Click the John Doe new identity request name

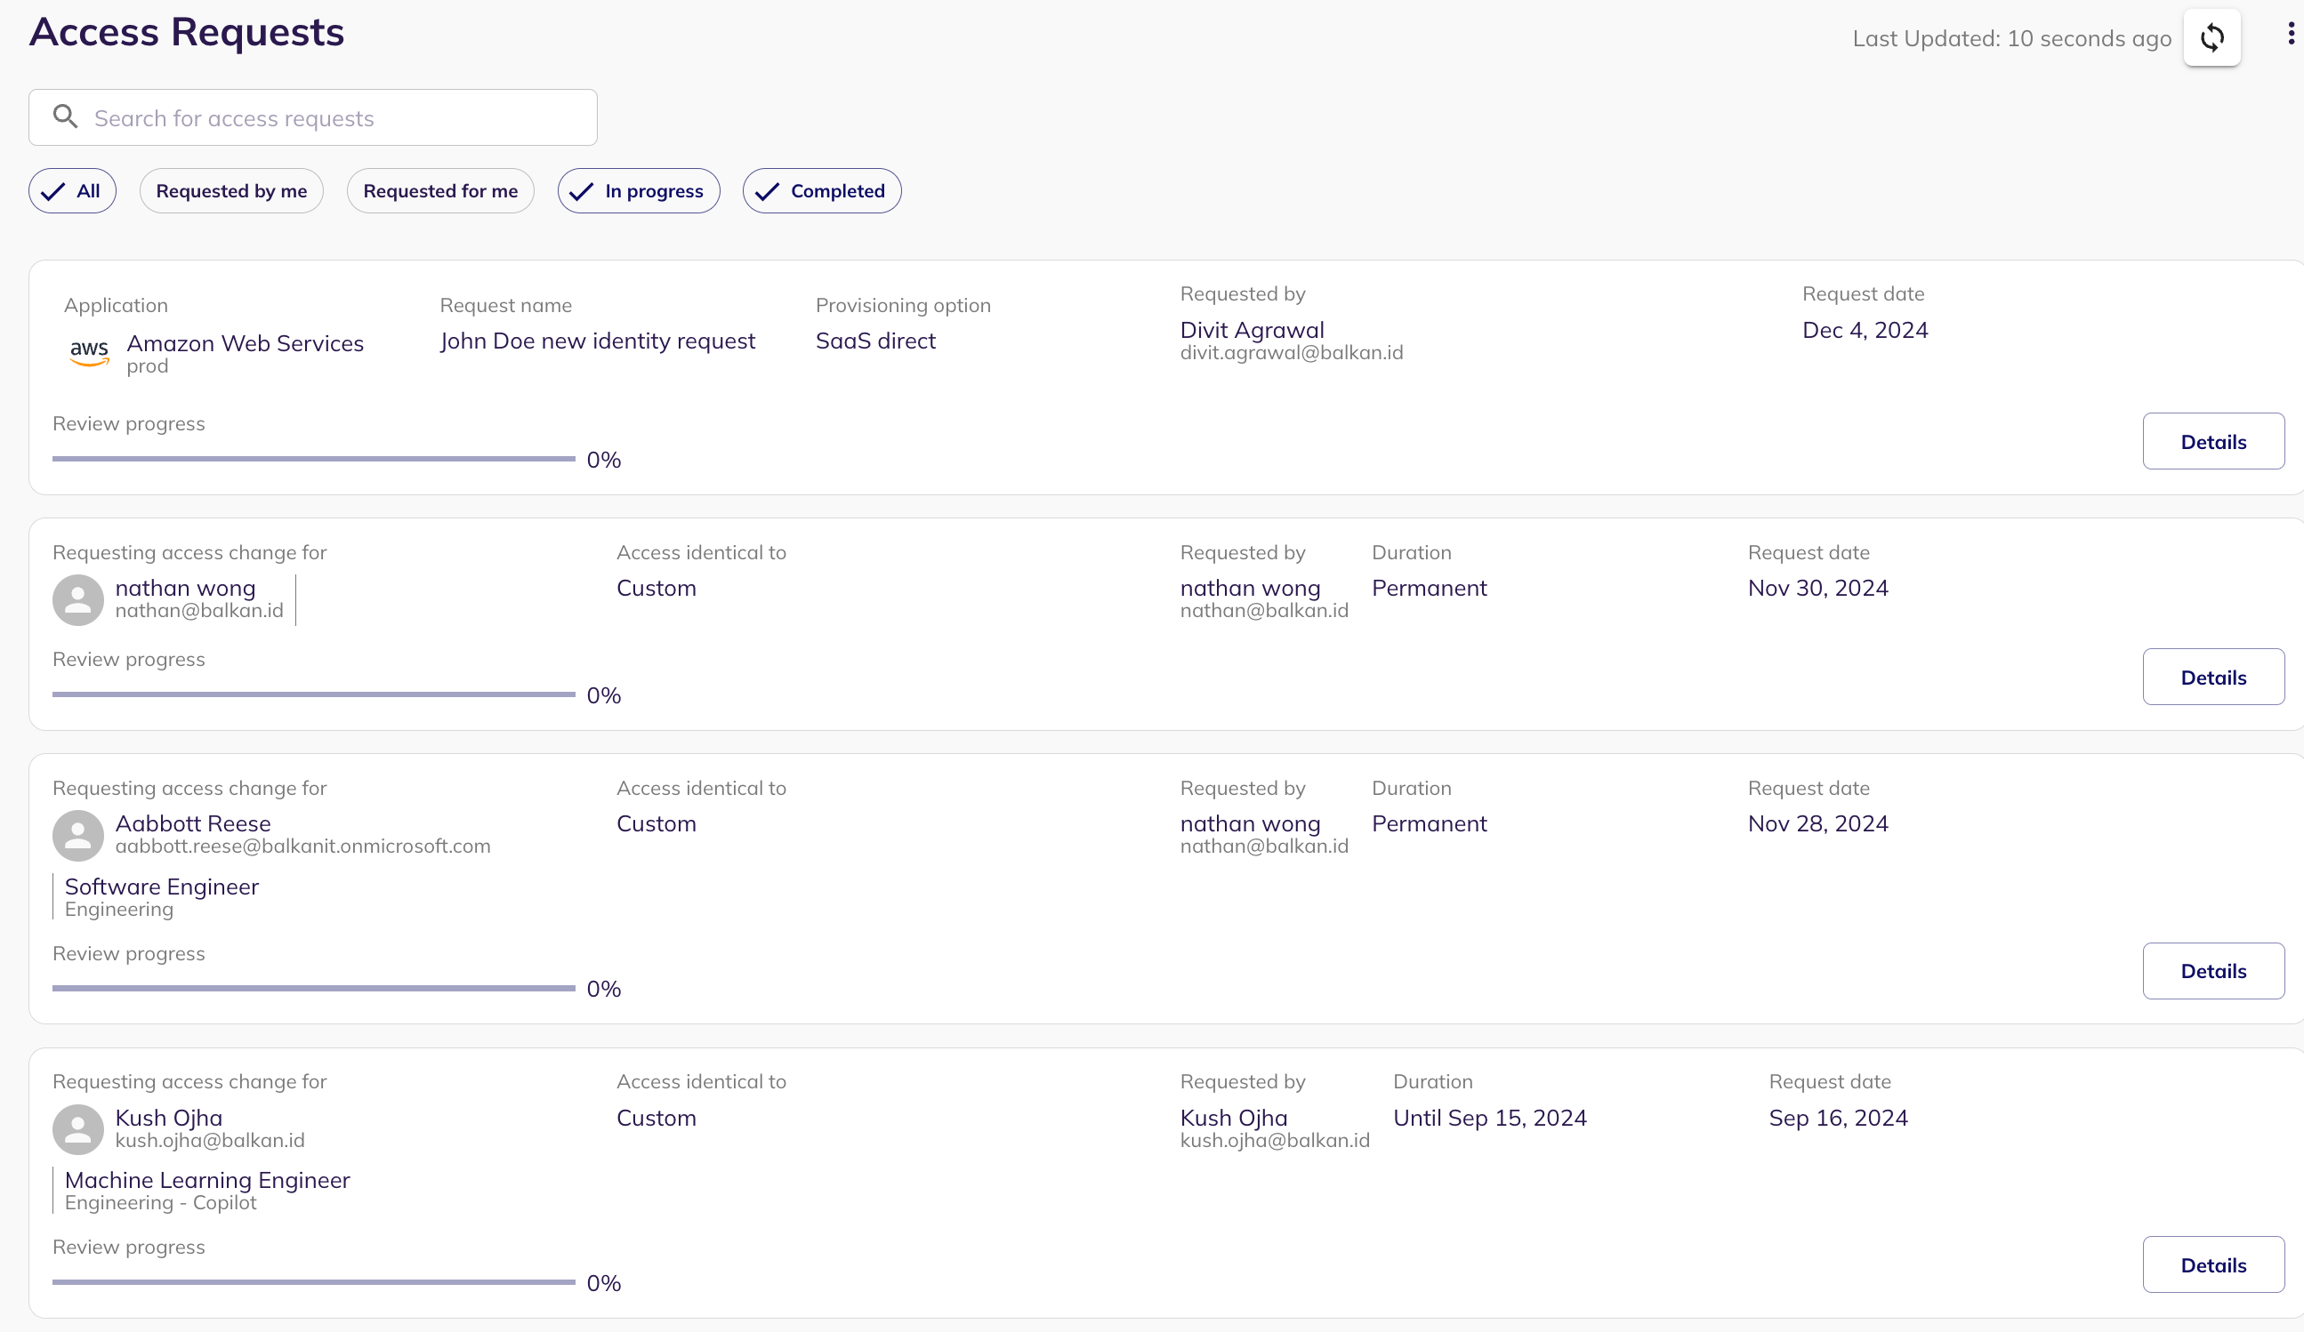[x=597, y=341]
